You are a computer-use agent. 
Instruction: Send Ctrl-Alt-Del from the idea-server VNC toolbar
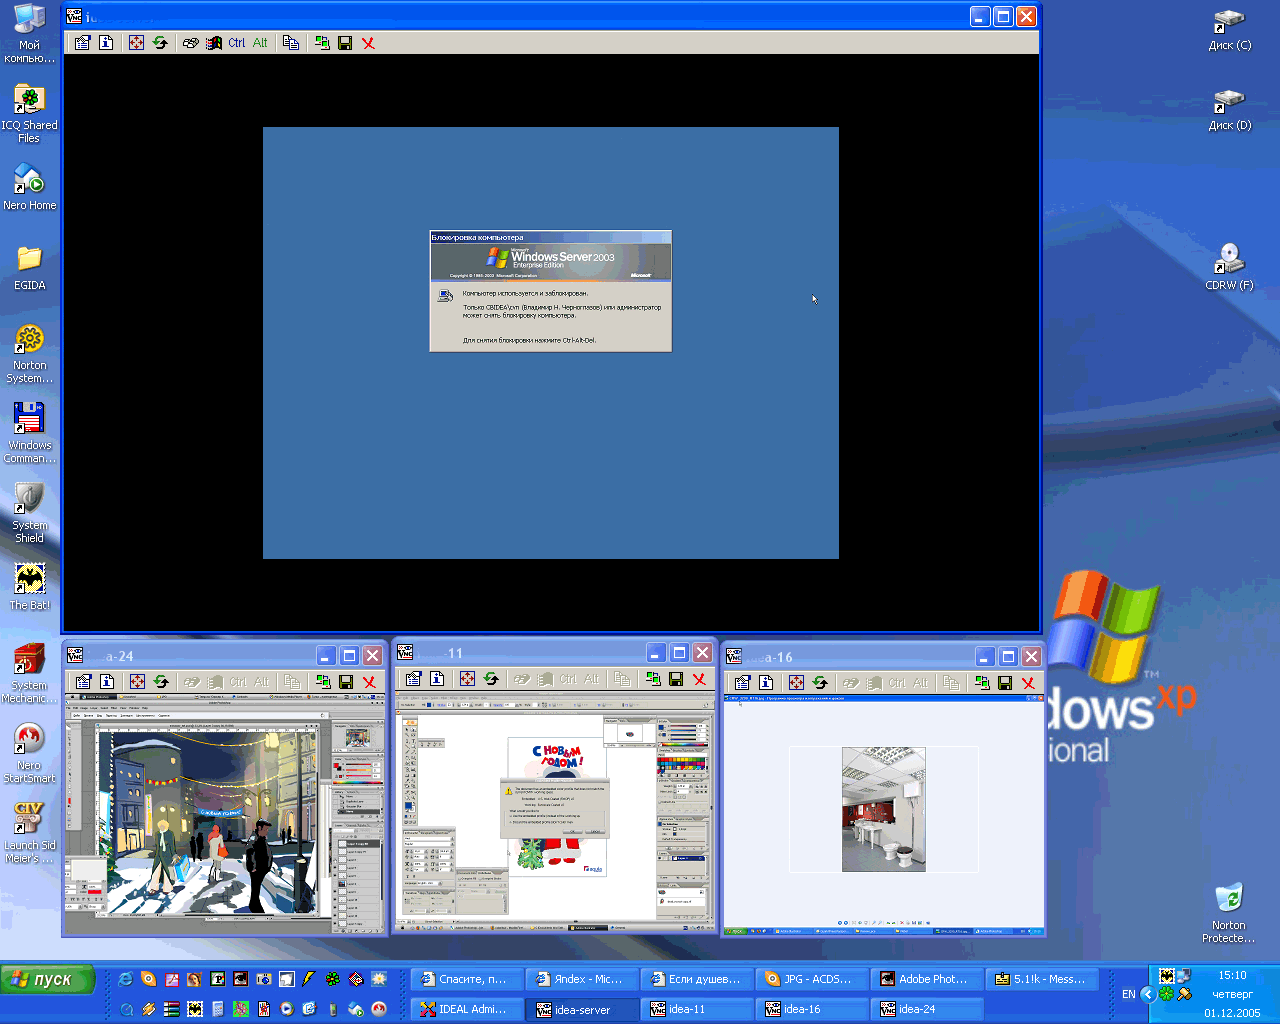click(x=190, y=43)
